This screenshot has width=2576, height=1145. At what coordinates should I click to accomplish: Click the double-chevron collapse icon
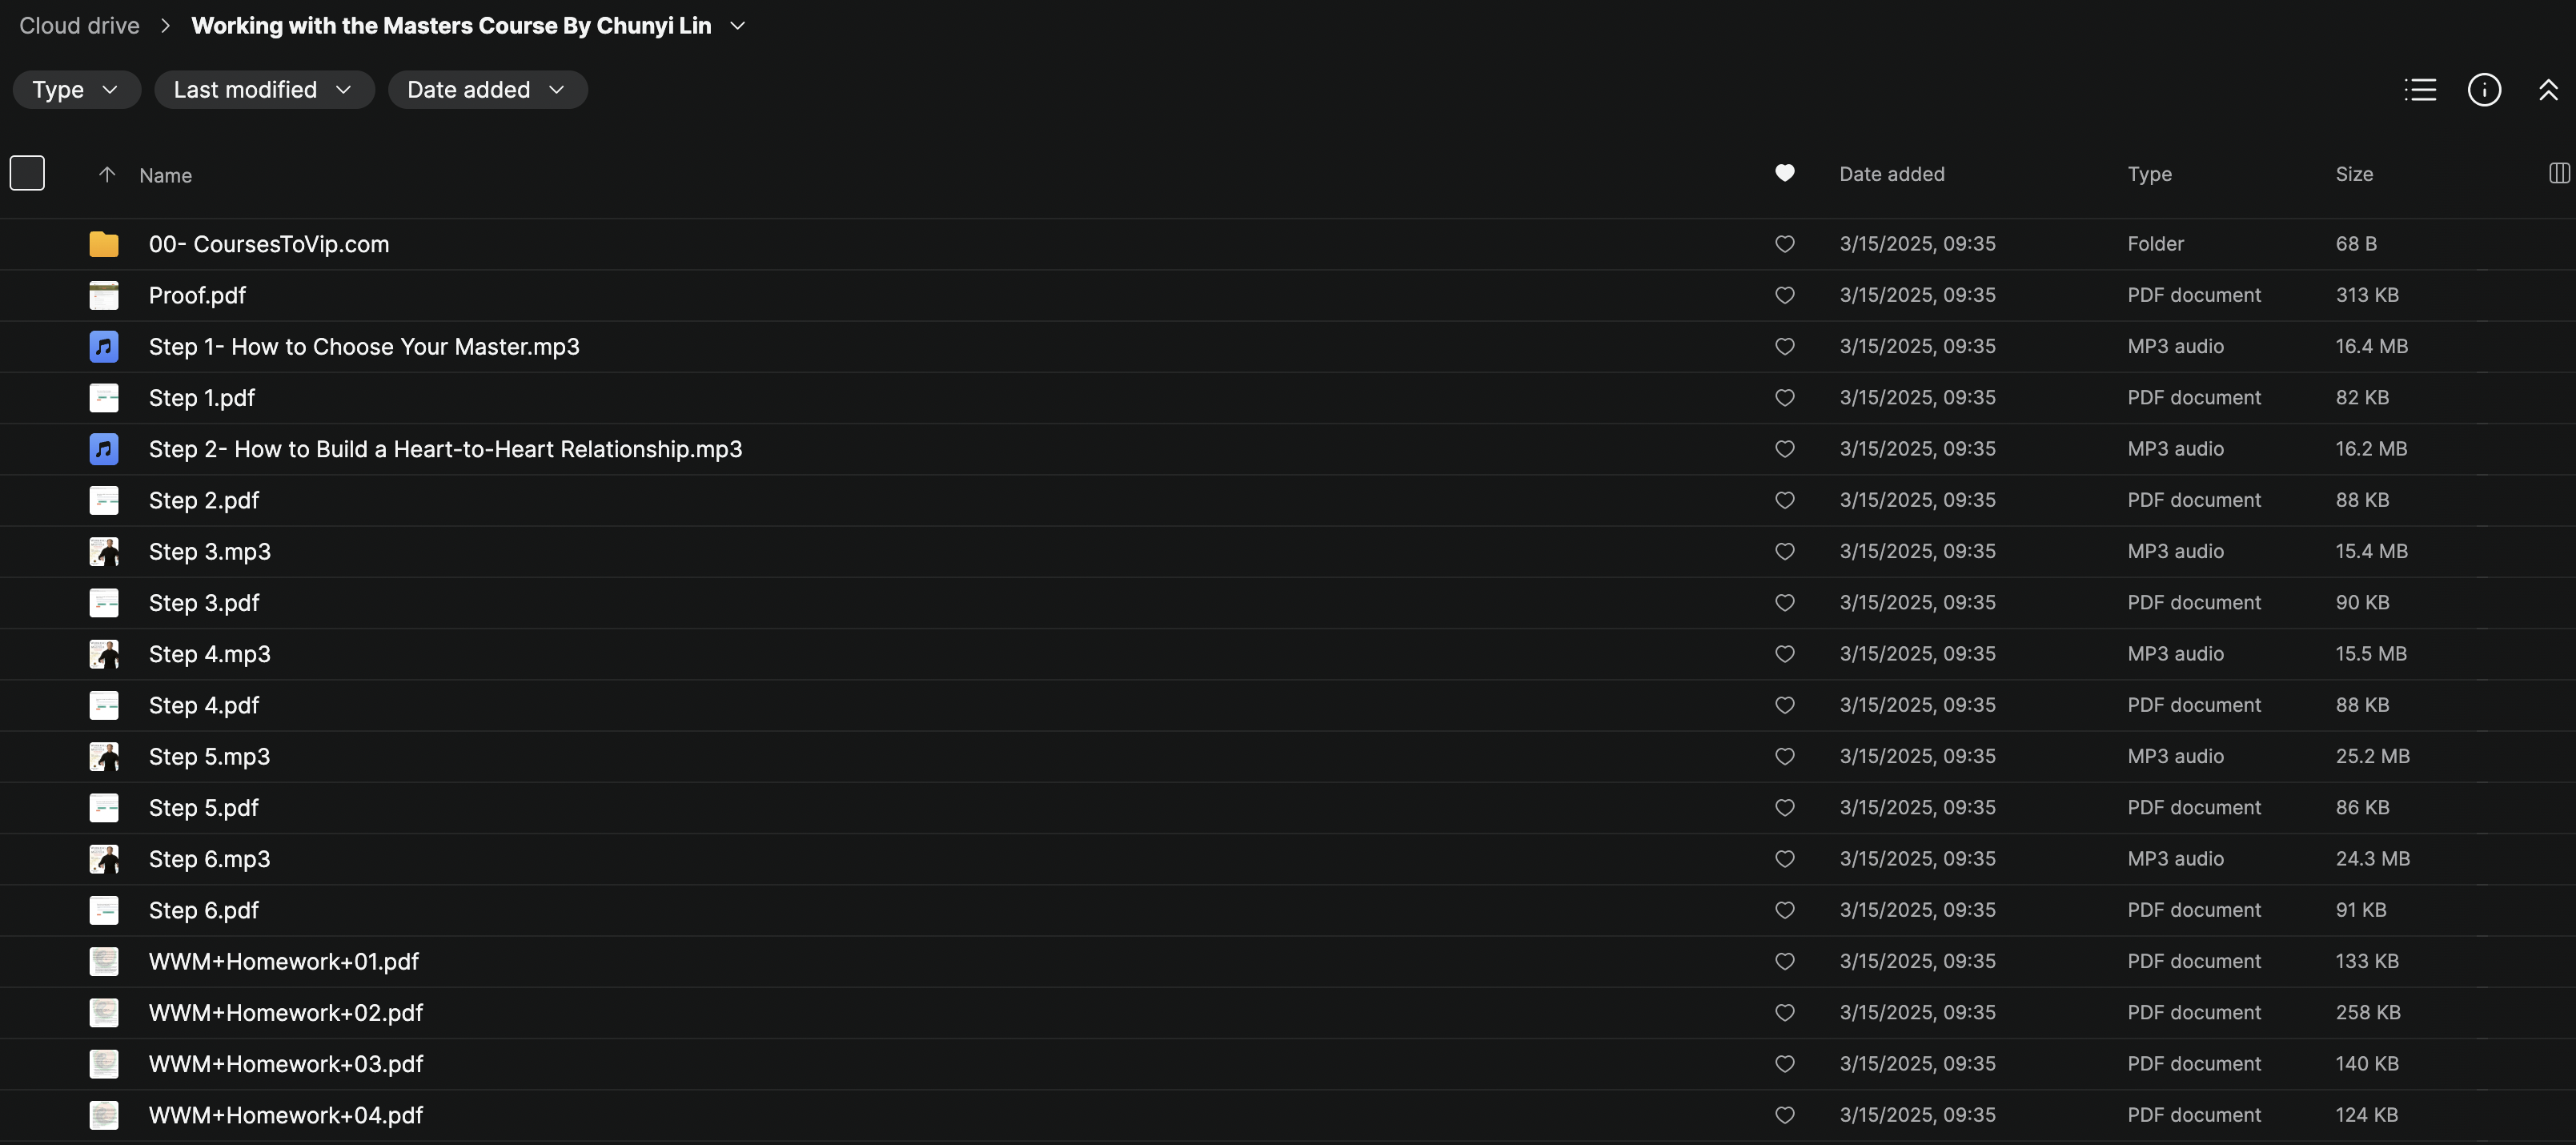pyautogui.click(x=2548, y=90)
